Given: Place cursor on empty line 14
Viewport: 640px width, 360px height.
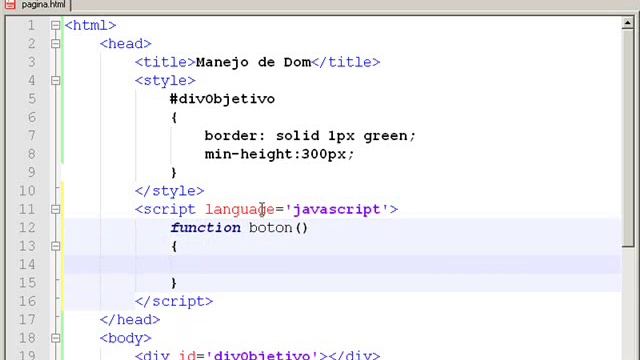Looking at the screenshot, I should 342,264.
